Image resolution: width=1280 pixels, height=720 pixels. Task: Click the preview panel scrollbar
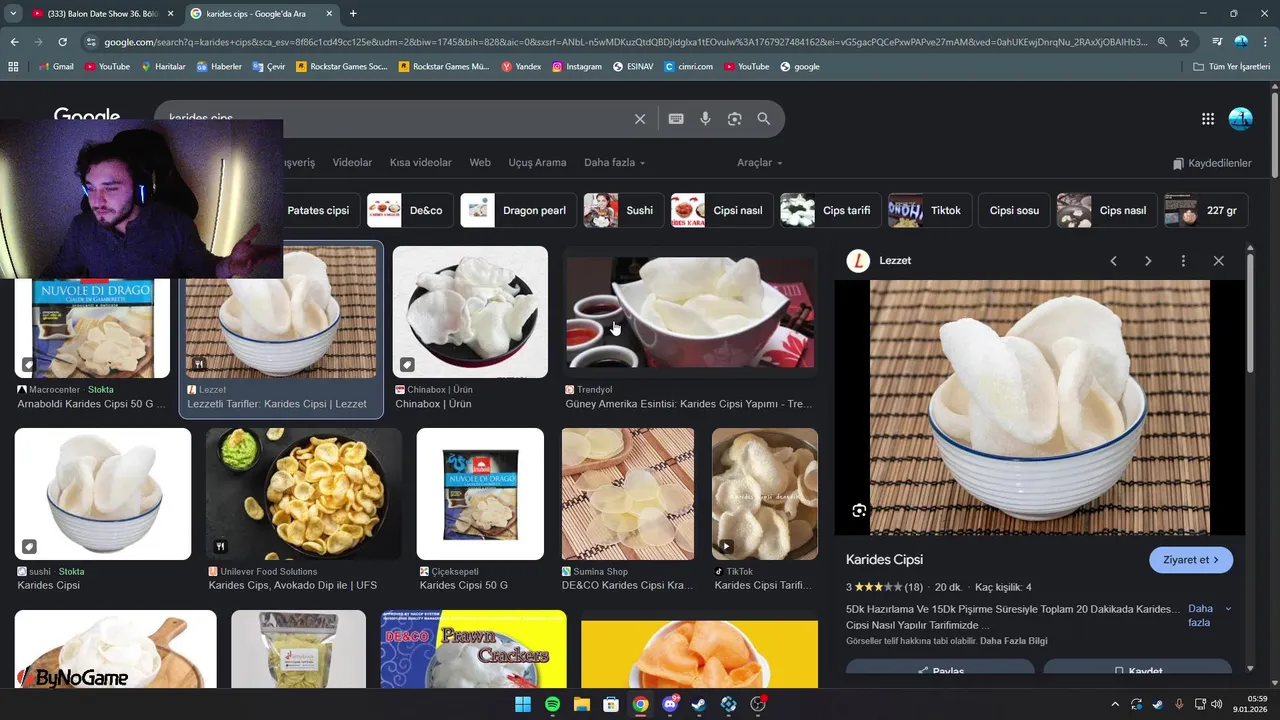tap(1250, 311)
